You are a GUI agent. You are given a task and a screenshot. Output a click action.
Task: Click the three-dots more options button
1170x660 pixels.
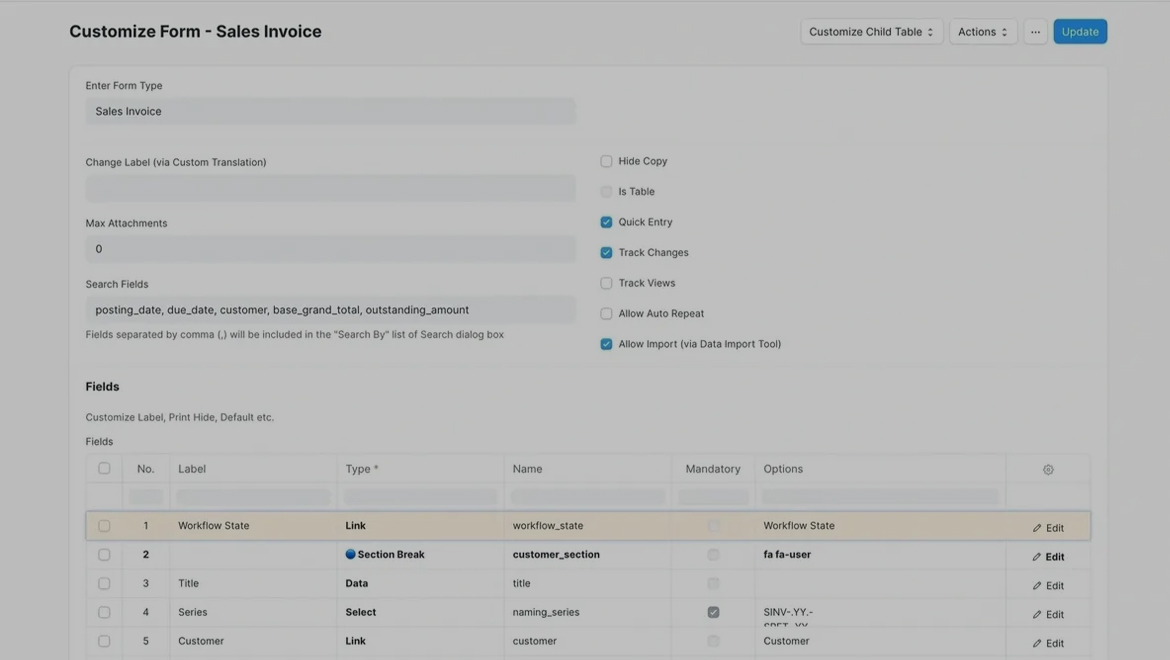(x=1035, y=32)
